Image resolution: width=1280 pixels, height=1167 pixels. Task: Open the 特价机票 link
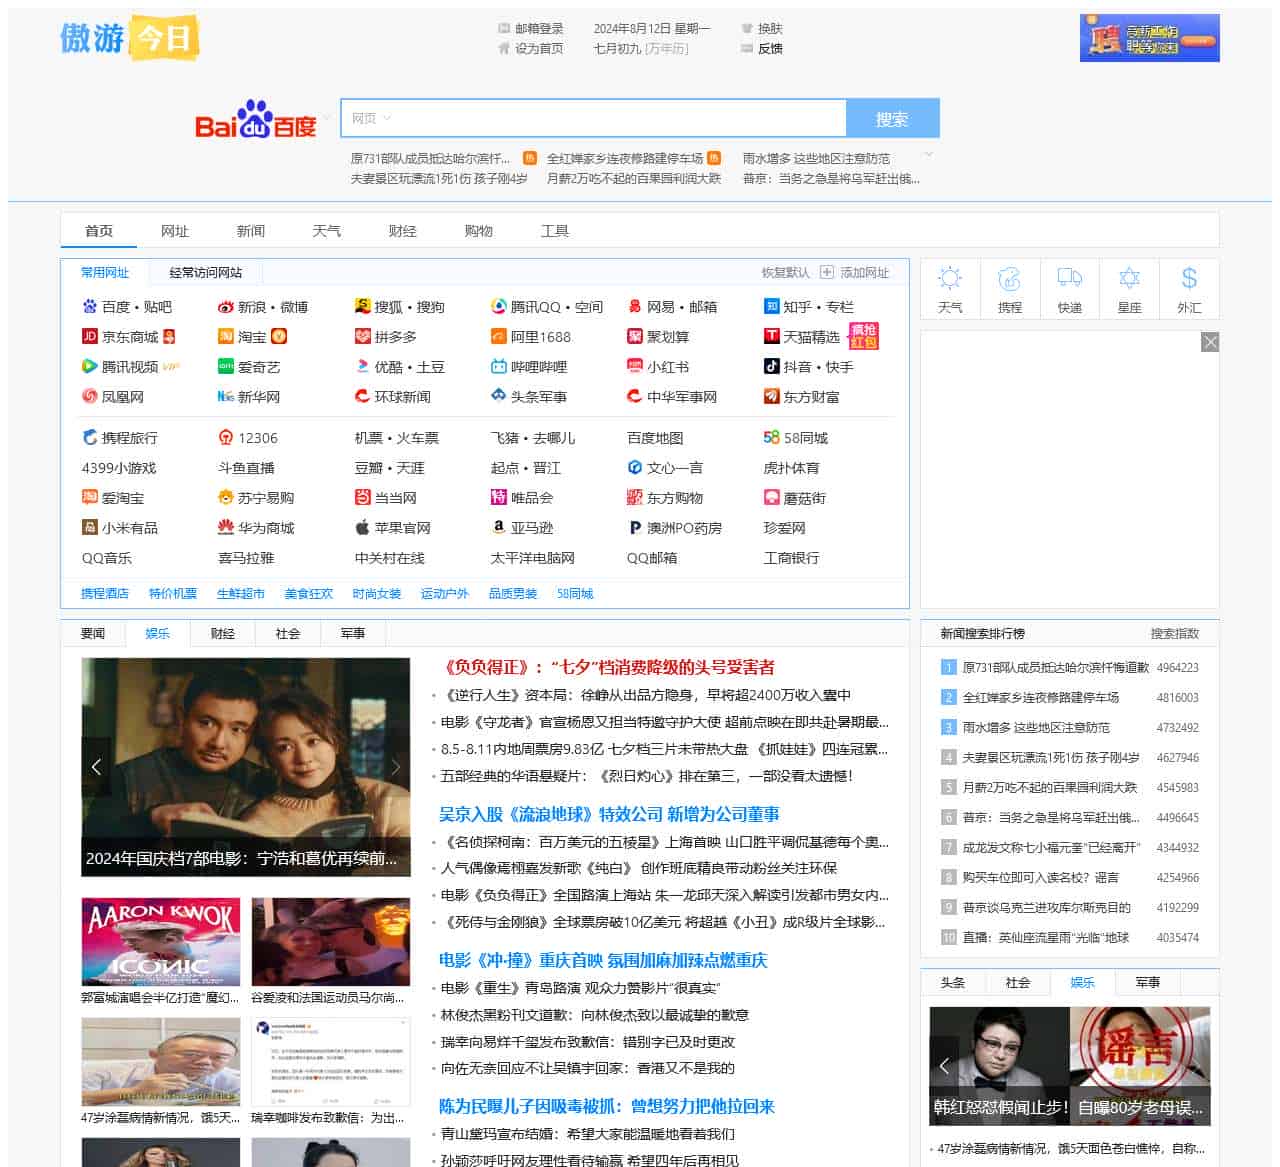click(x=173, y=593)
